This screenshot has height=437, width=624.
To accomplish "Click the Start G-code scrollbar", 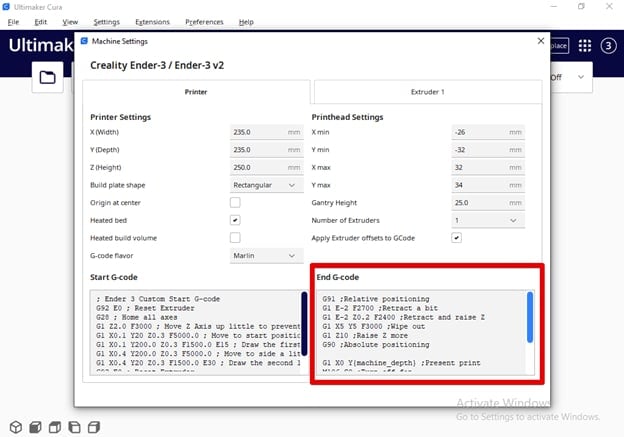I will point(304,324).
